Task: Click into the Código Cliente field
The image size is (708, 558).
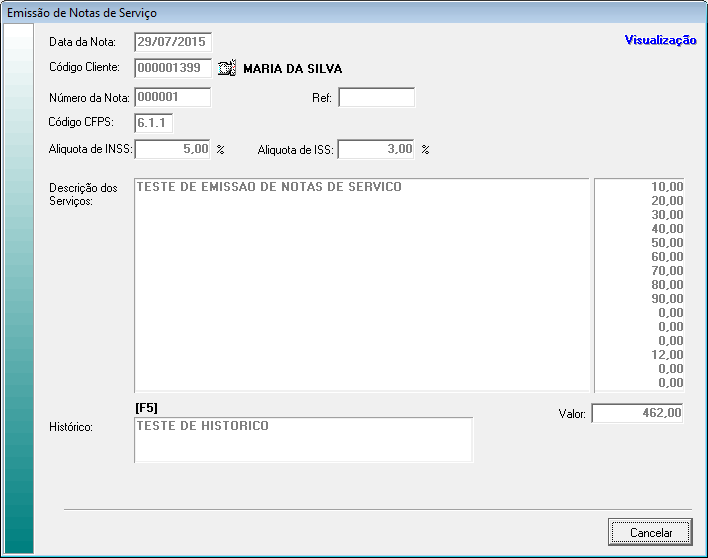Action: (x=173, y=69)
